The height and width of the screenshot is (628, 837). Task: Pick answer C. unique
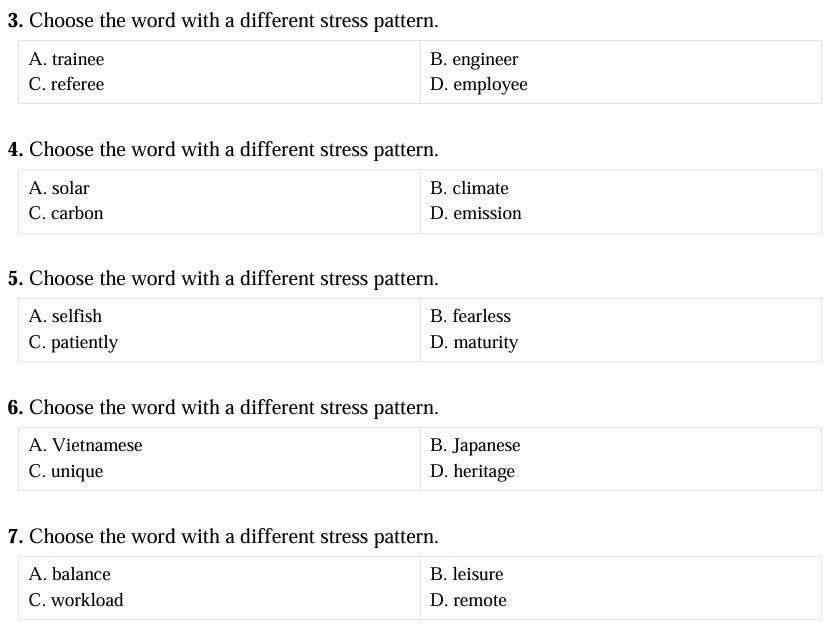[x=66, y=472]
